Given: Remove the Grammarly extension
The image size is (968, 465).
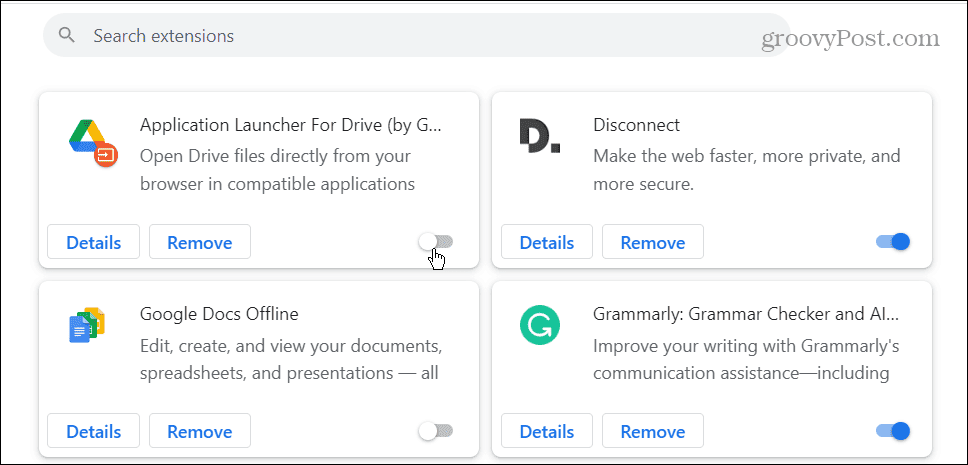Looking at the screenshot, I should point(653,431).
